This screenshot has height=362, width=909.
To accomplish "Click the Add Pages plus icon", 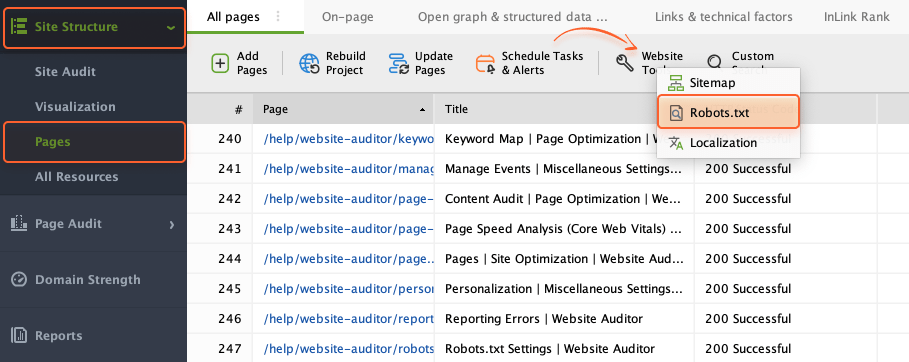I will click(220, 63).
